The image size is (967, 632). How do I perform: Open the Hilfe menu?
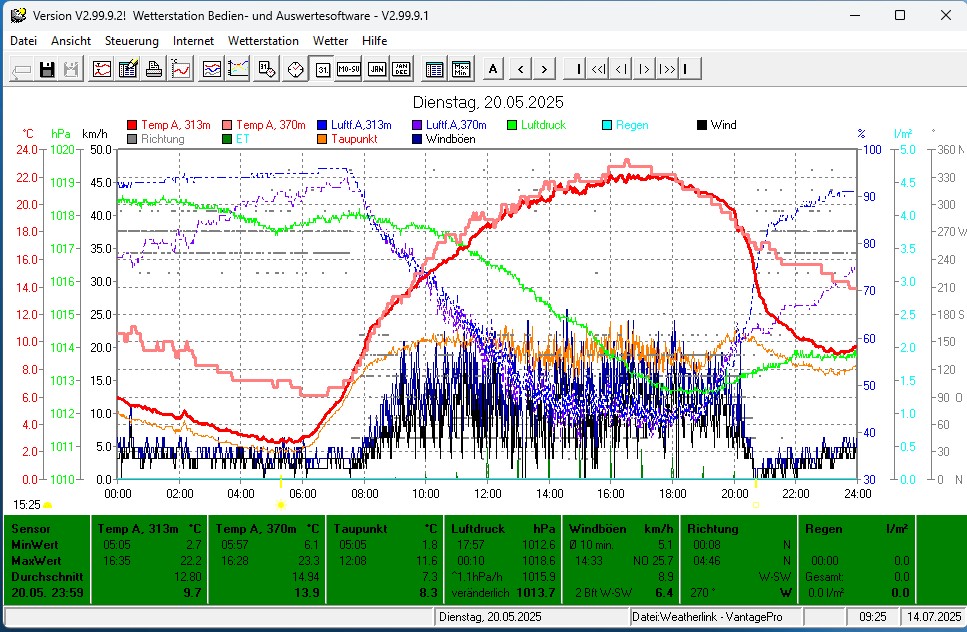pos(374,41)
